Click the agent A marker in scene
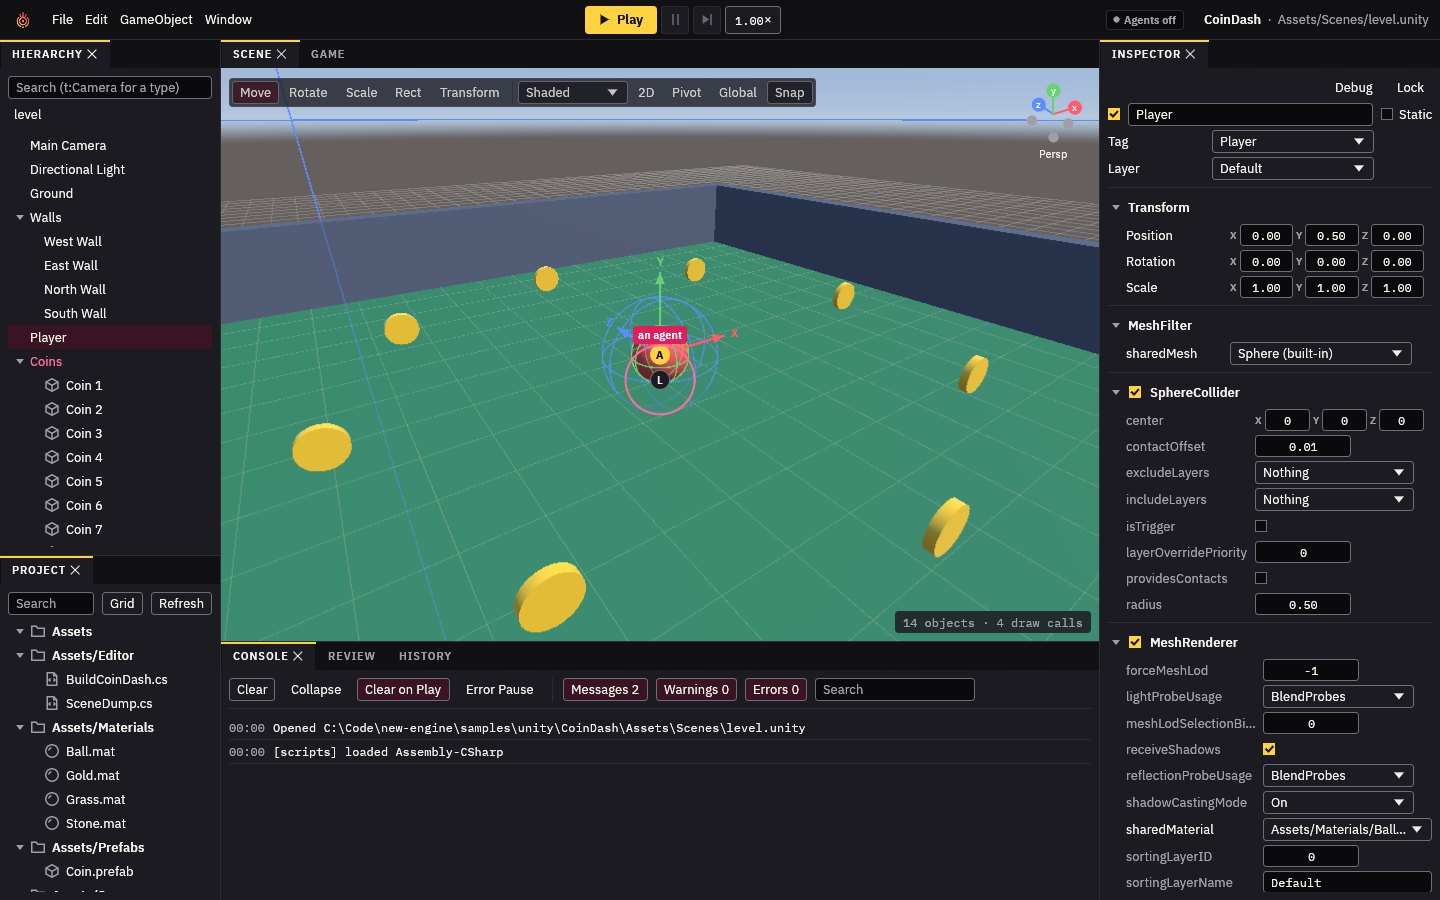 point(659,355)
